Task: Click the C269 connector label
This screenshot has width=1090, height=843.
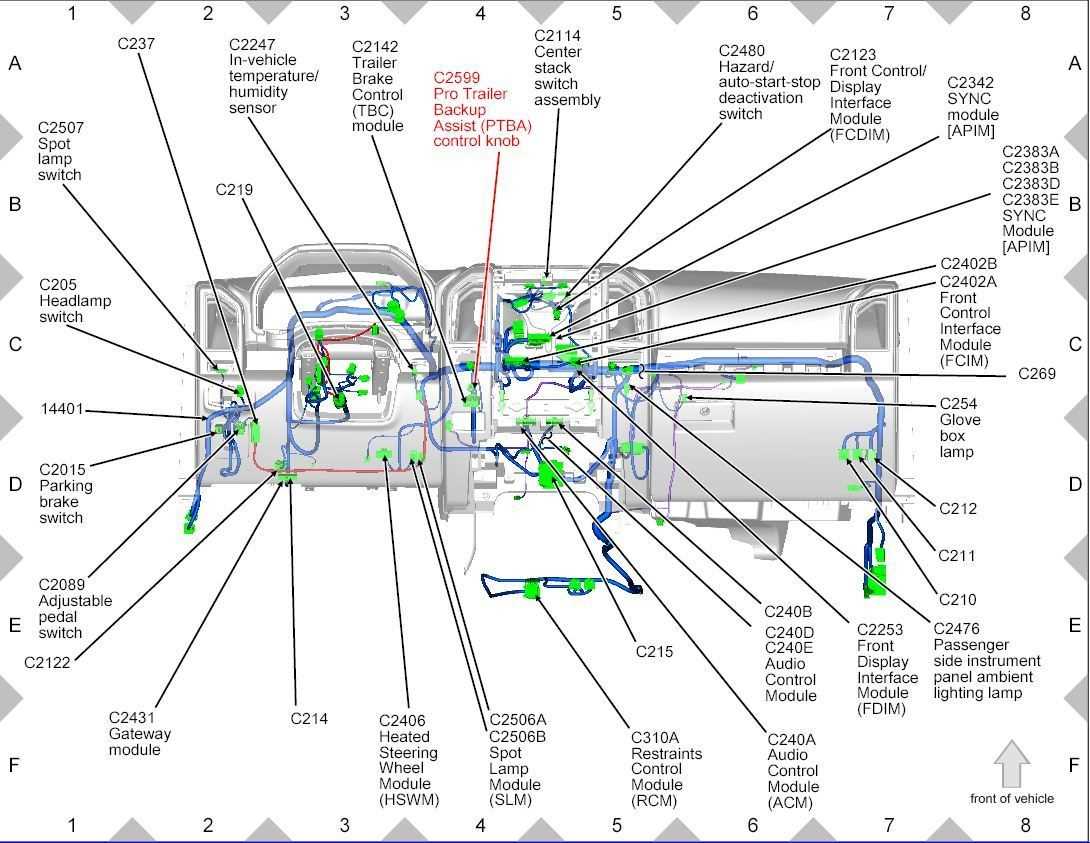Action: 1036,374
